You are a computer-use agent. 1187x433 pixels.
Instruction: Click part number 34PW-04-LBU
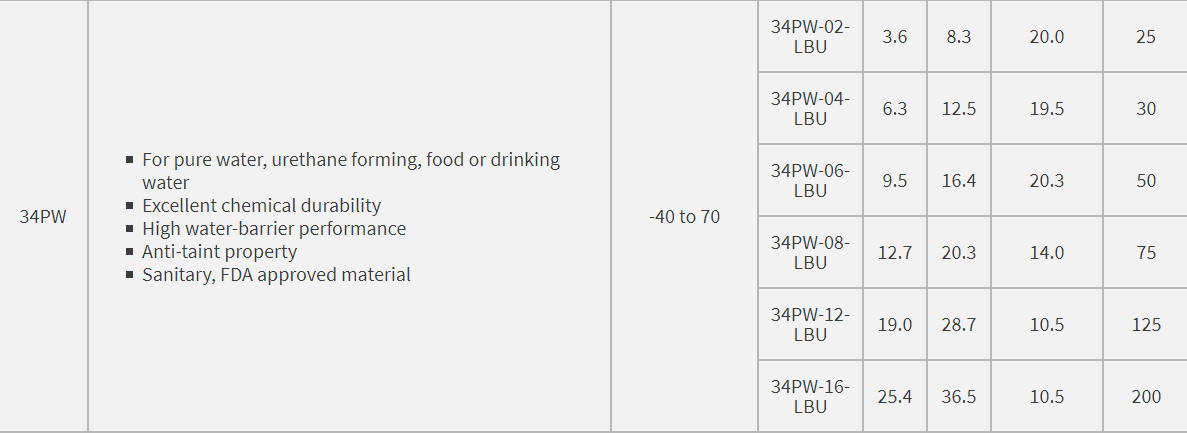click(x=810, y=109)
